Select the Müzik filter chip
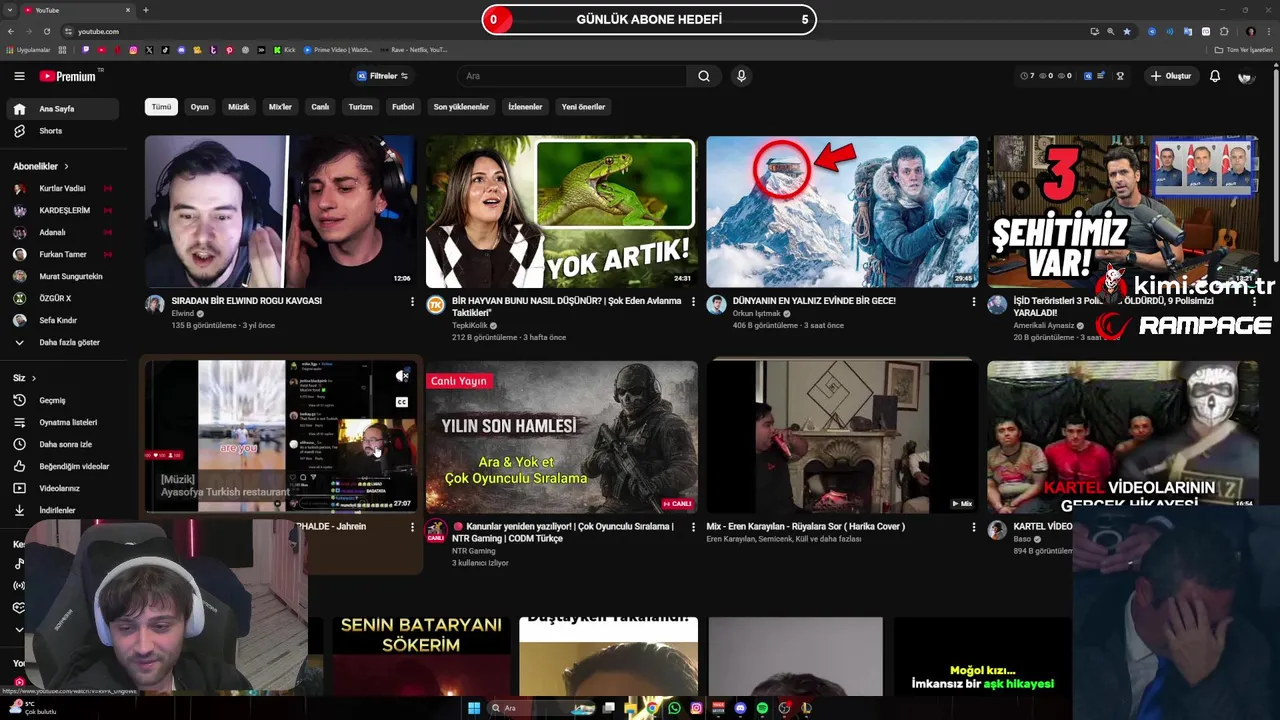 [x=239, y=107]
